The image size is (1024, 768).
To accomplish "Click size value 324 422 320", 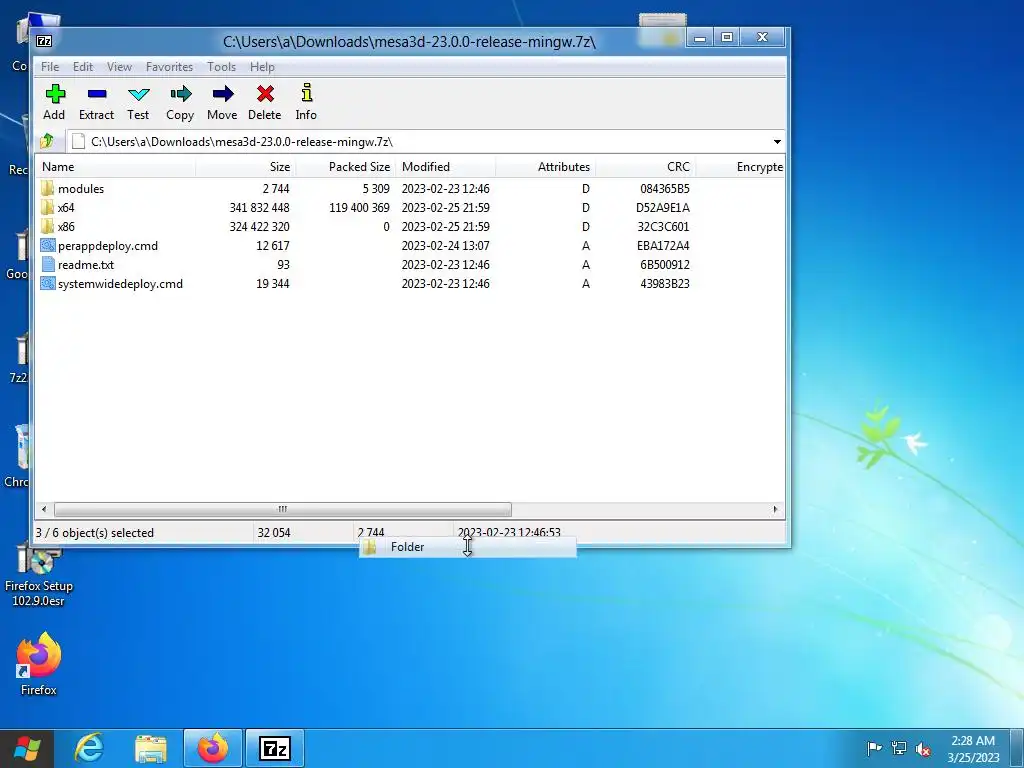I will coord(259,227).
